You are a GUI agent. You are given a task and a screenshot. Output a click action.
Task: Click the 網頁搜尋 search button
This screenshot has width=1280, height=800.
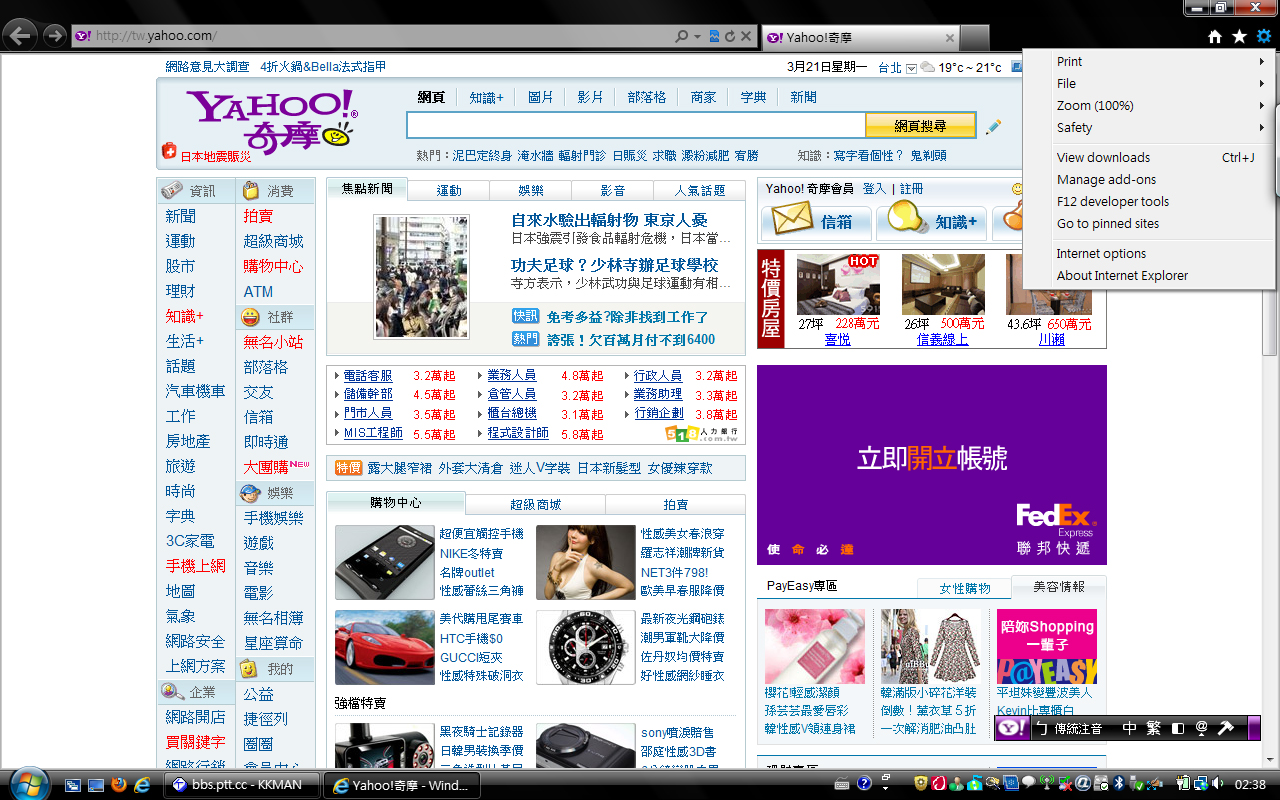(920, 125)
